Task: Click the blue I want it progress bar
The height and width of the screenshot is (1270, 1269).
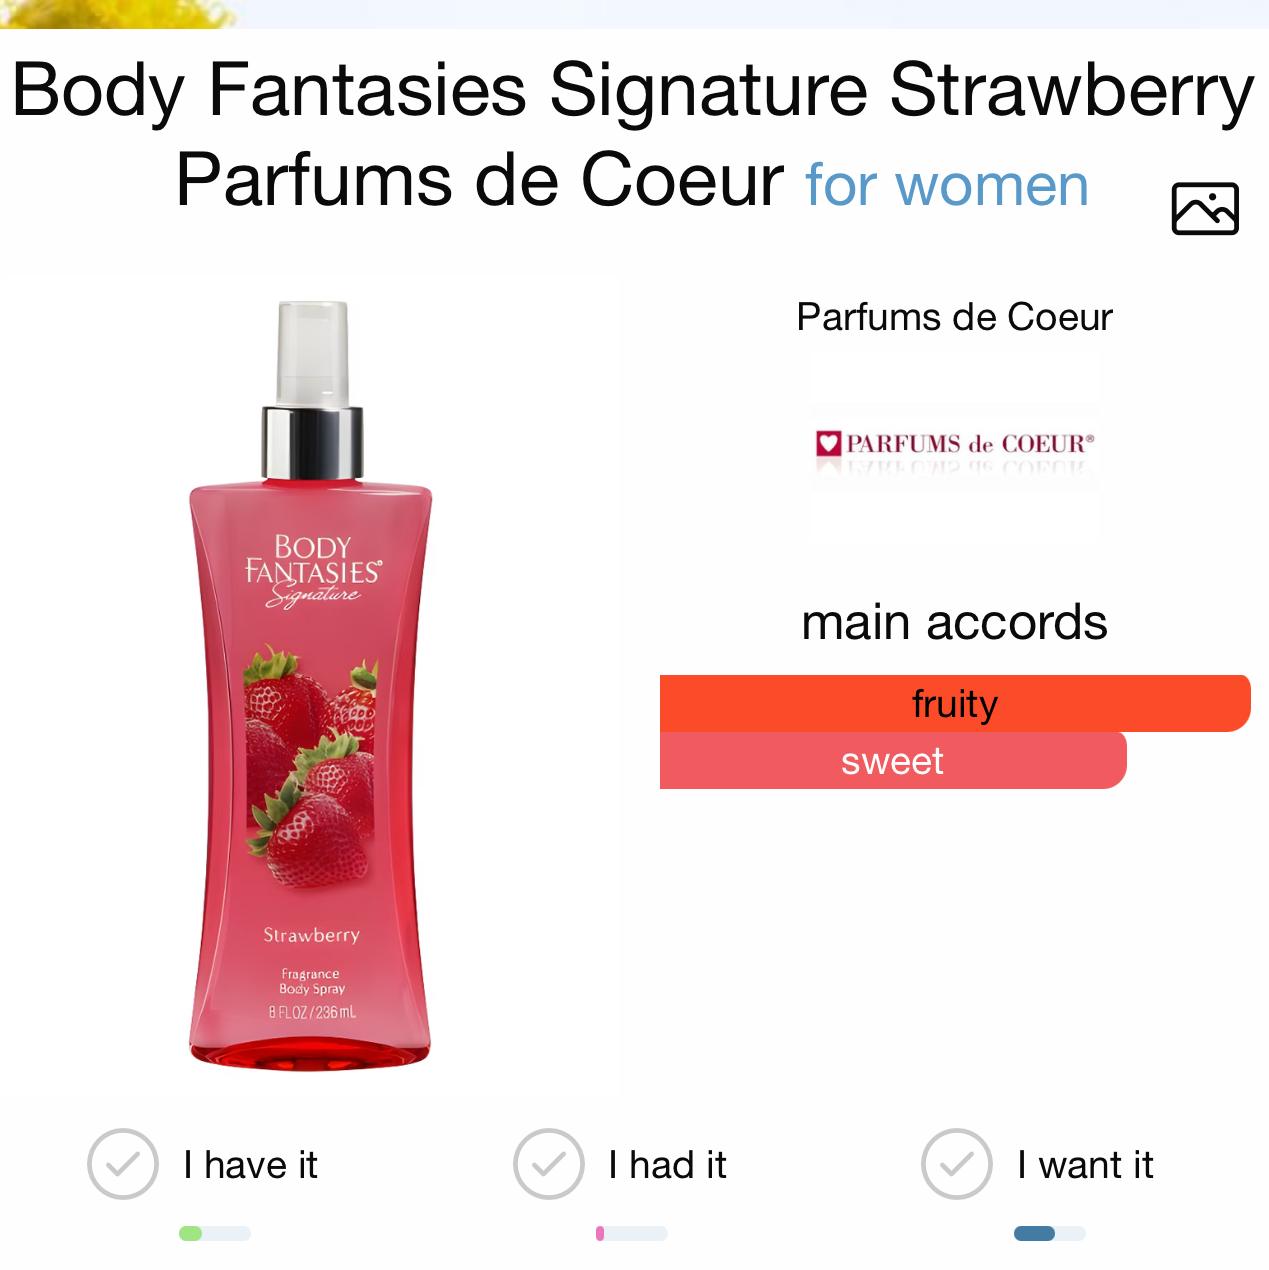Action: 1050,1233
